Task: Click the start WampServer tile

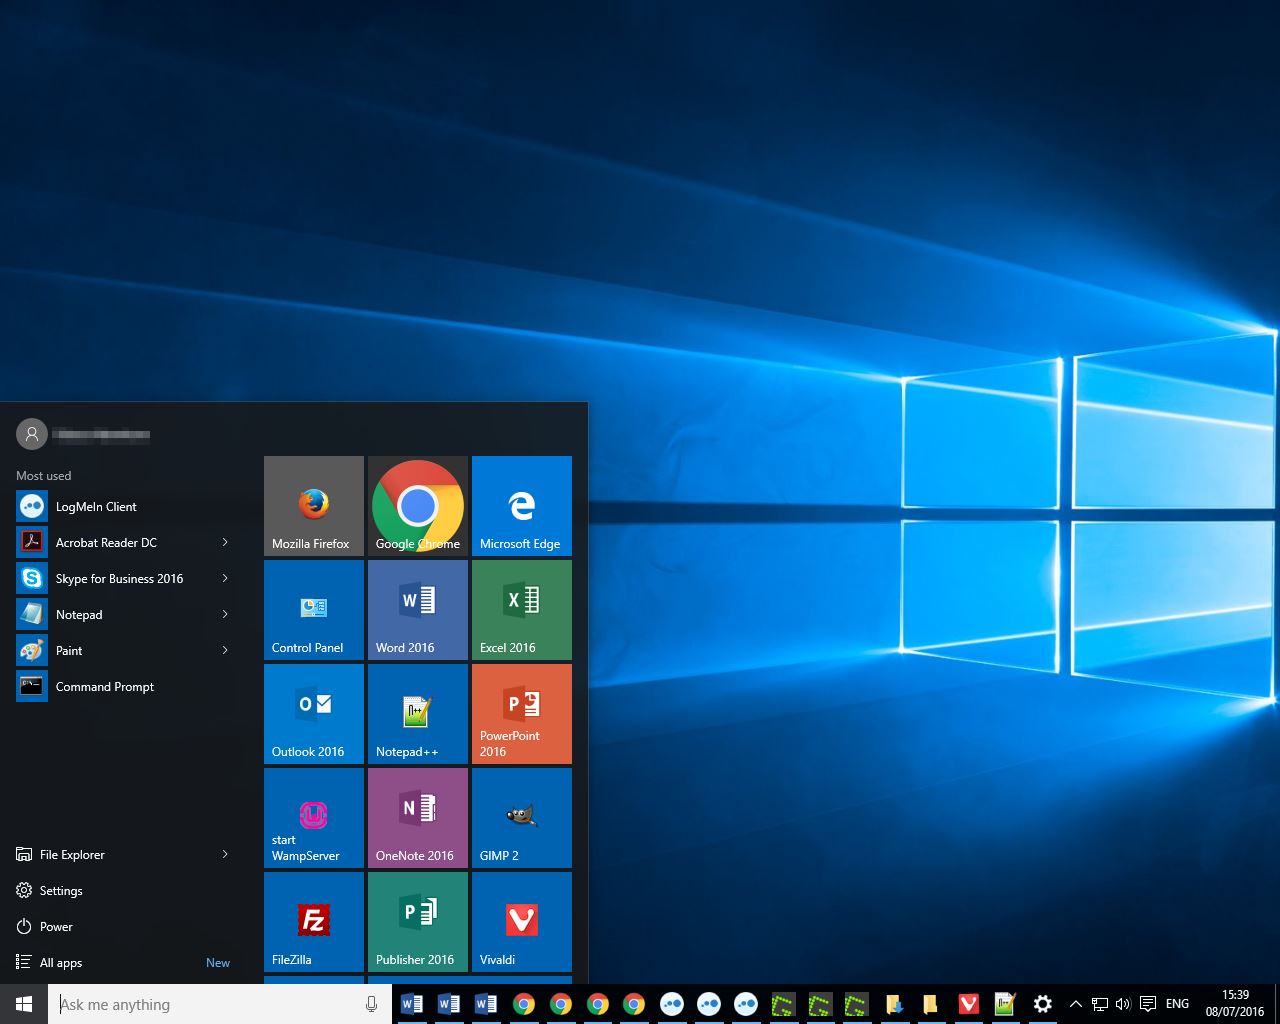Action: coord(314,818)
